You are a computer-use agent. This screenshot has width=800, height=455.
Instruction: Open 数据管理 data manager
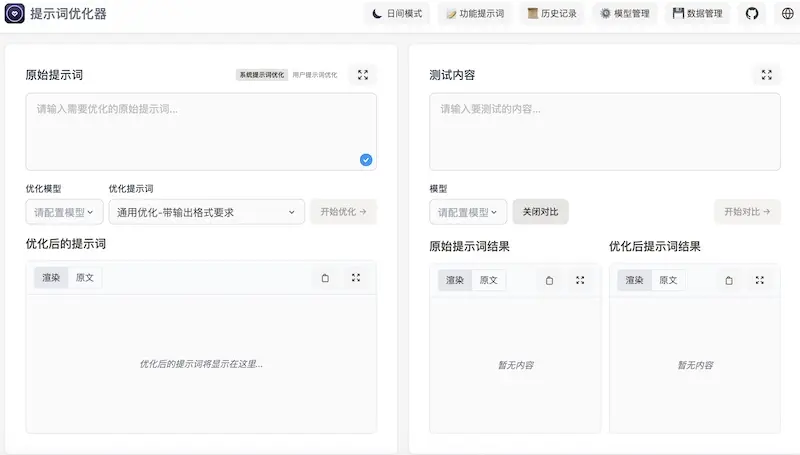coord(697,14)
